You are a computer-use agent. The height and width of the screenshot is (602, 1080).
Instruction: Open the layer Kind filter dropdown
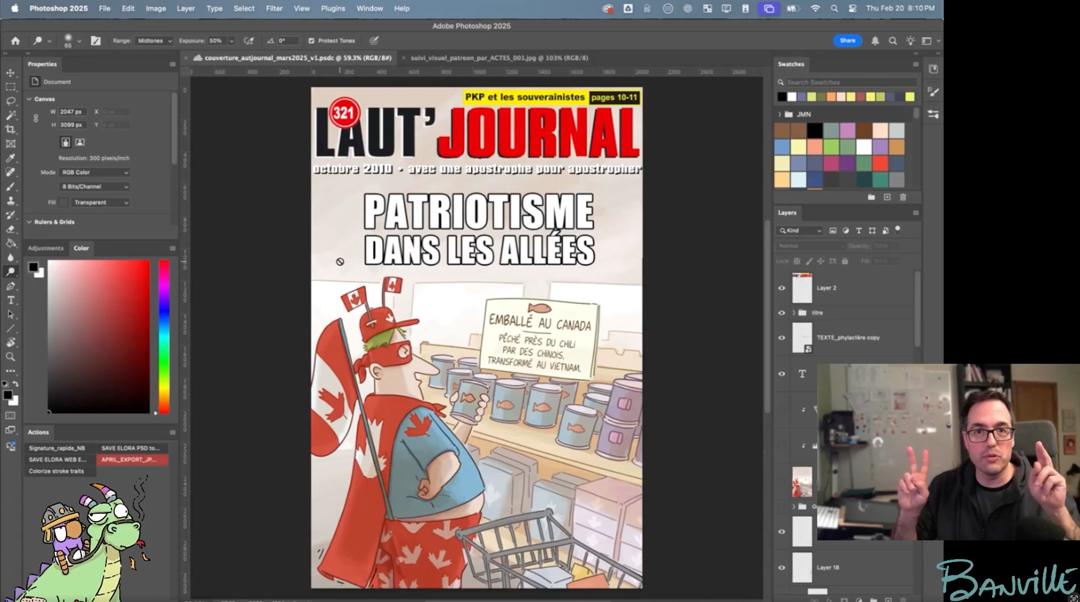800,231
